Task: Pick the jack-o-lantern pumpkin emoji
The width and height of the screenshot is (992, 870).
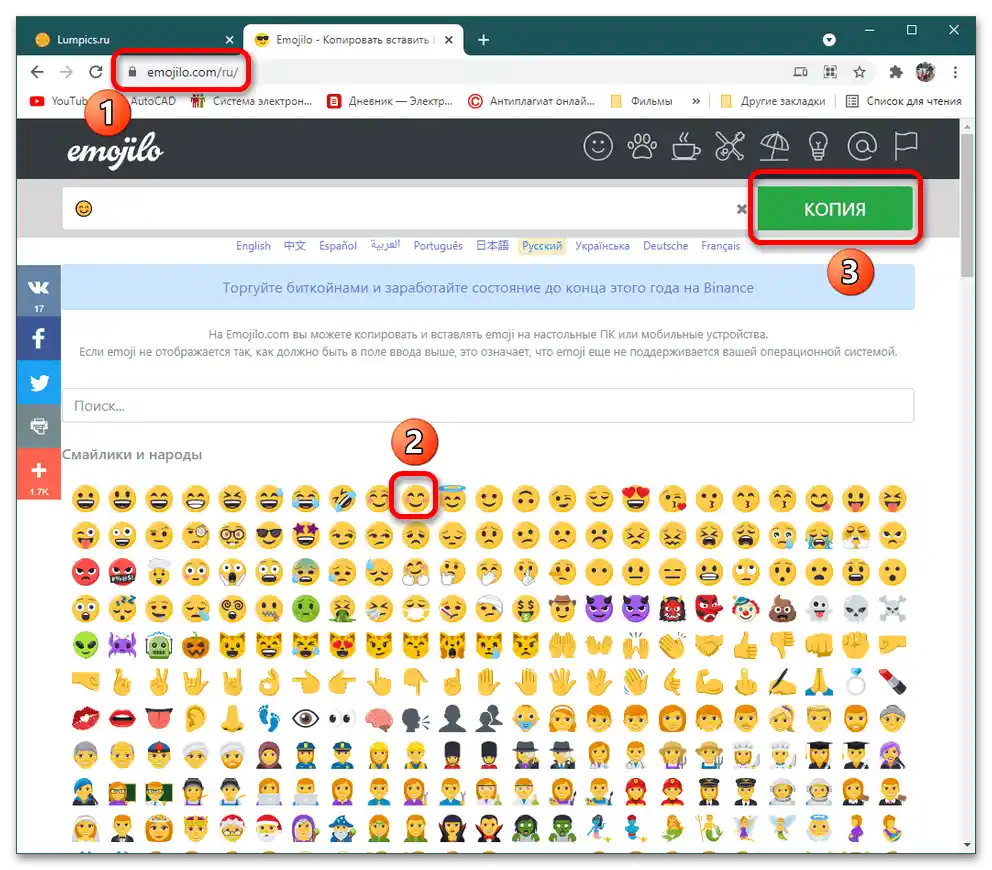Action: pos(195,645)
